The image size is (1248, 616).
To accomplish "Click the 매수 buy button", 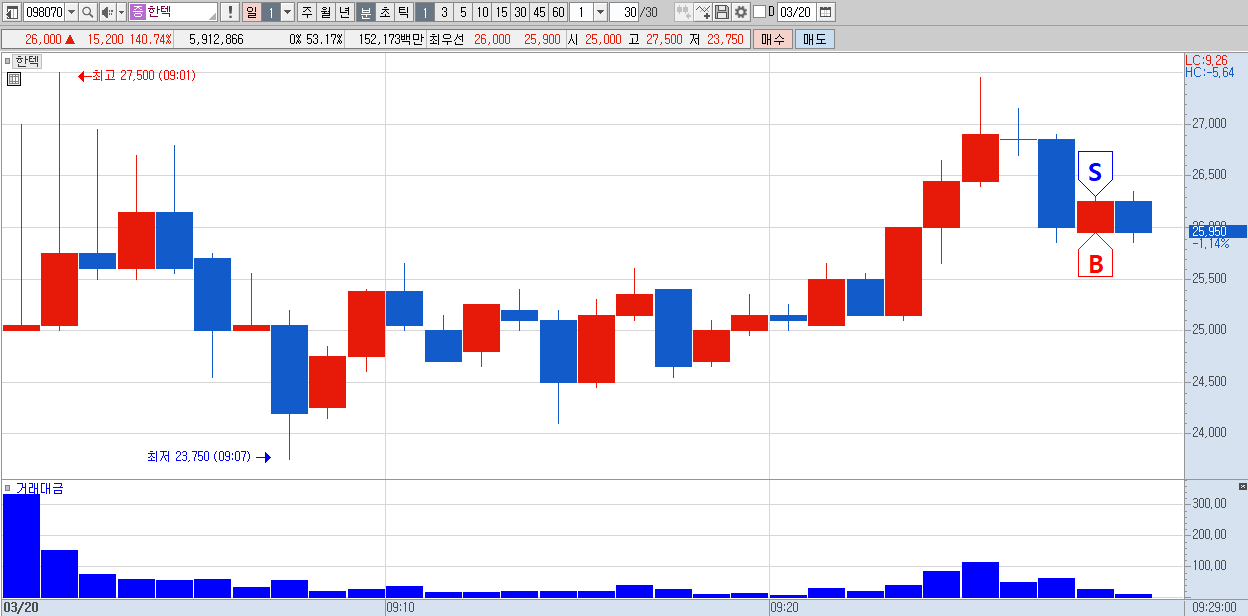I will (773, 39).
